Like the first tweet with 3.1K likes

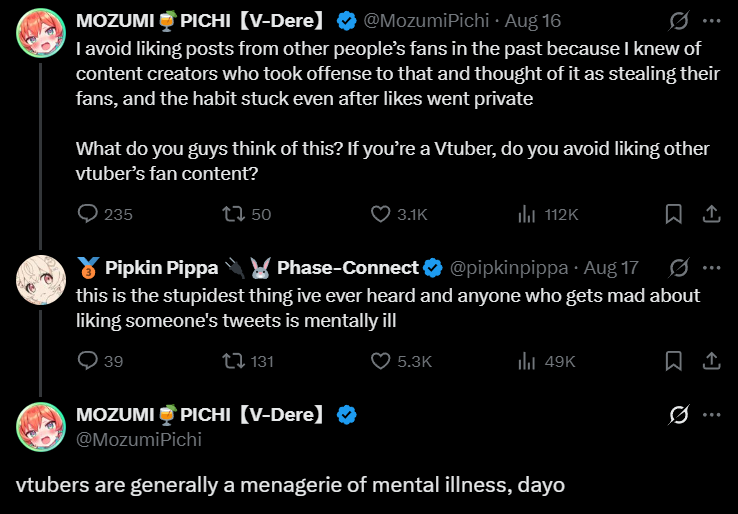point(399,215)
